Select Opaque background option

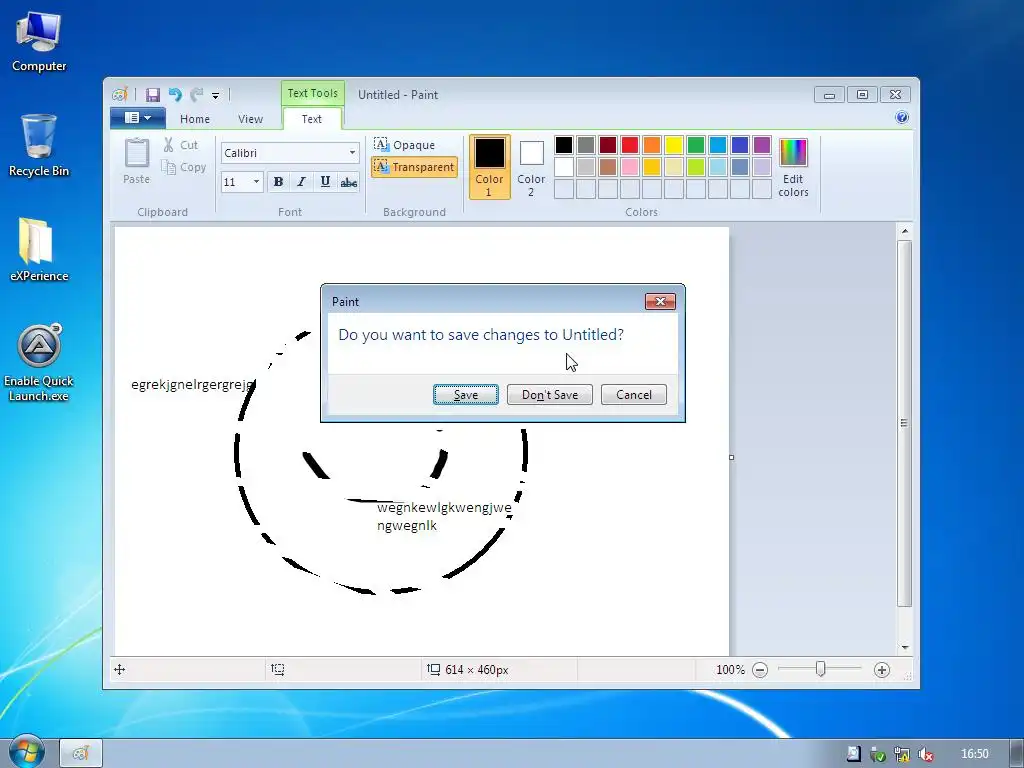(x=405, y=144)
